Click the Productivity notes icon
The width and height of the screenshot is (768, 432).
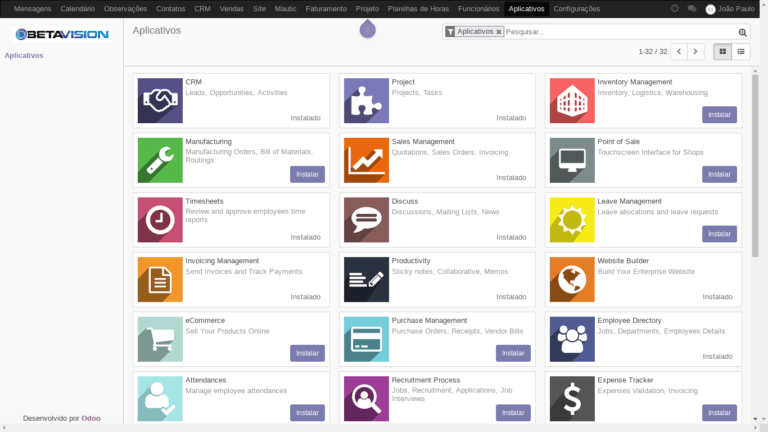pos(366,279)
